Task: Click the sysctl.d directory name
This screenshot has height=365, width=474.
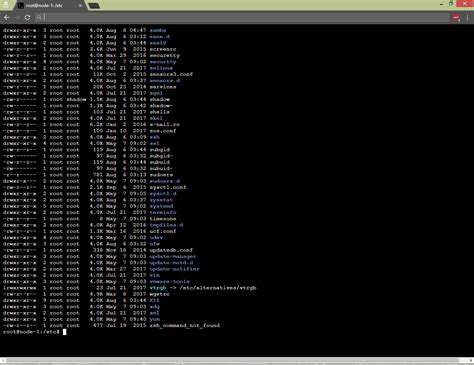Action: tap(163, 194)
